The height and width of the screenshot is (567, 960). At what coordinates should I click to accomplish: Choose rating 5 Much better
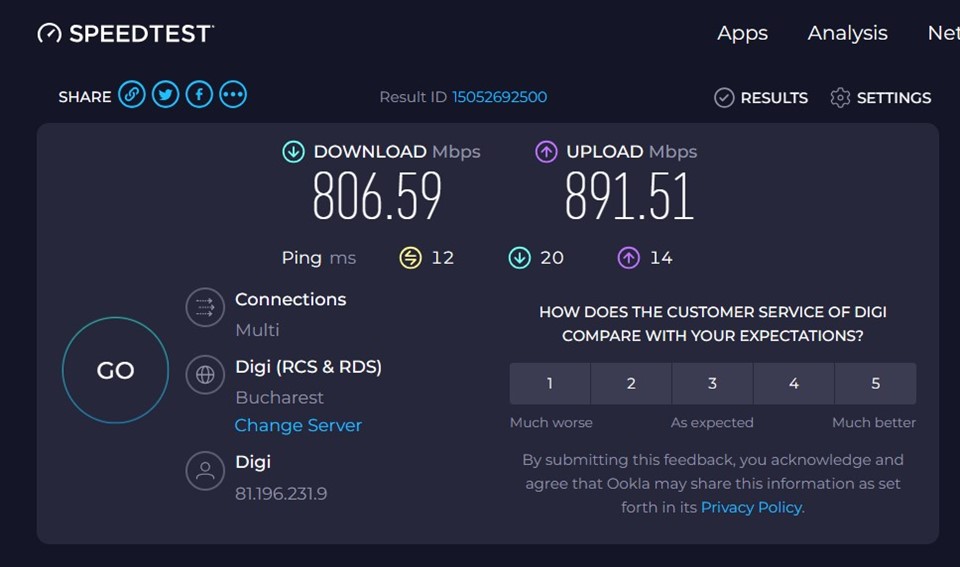pos(875,384)
